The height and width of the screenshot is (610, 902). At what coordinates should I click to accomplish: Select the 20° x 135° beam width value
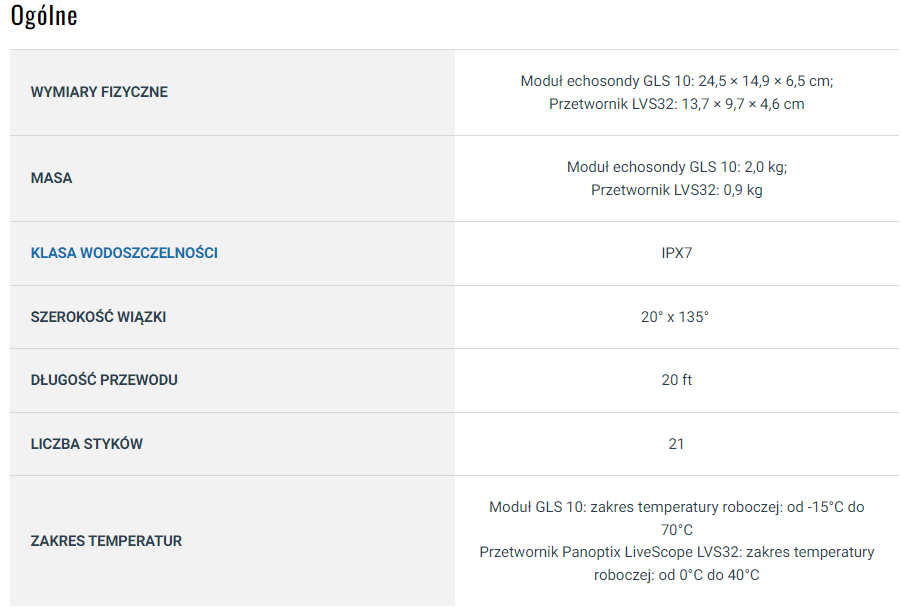coord(676,317)
